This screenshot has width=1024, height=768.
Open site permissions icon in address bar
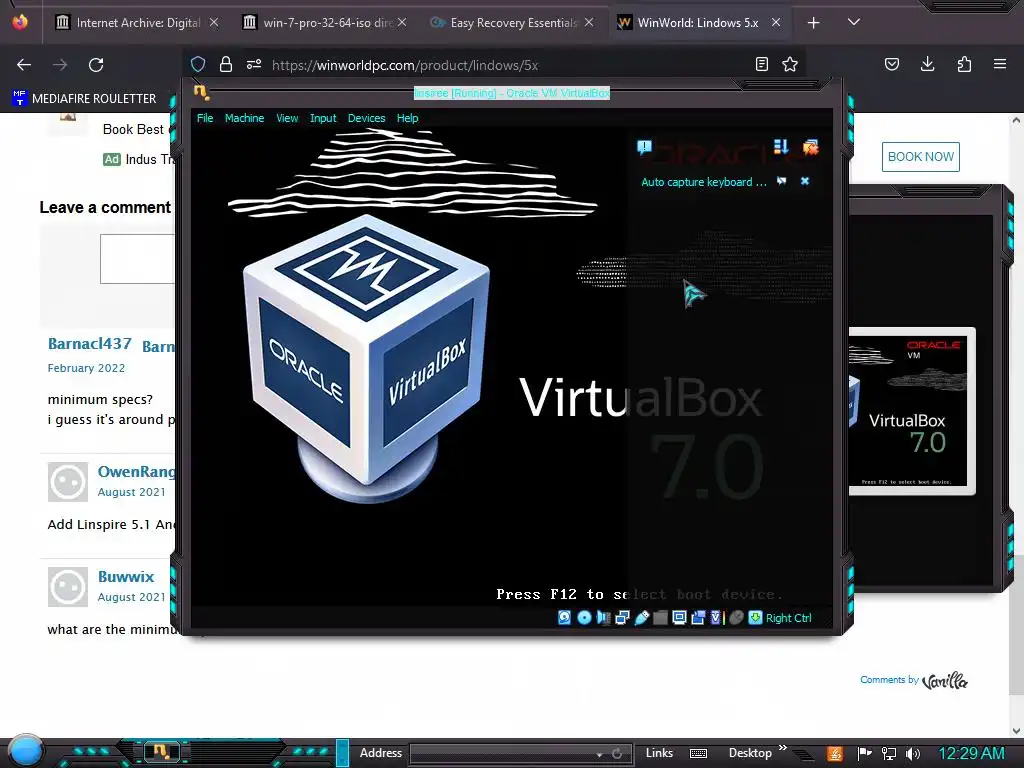[254, 65]
